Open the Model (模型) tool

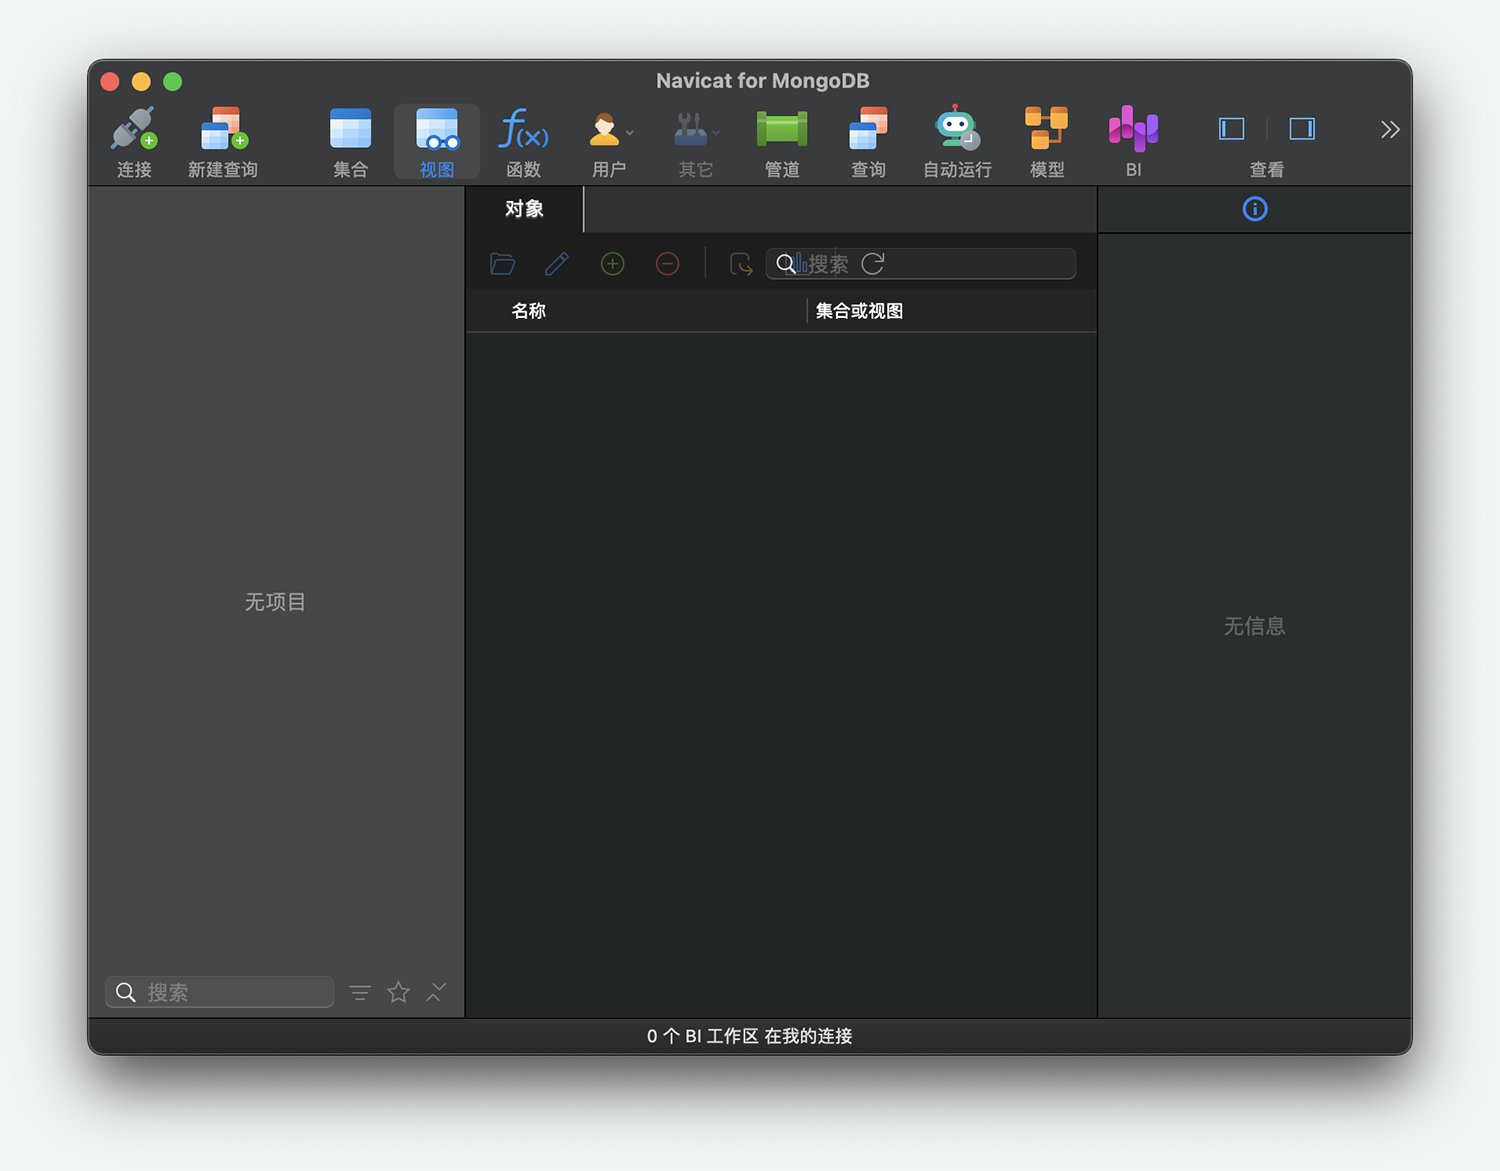pos(1046,130)
